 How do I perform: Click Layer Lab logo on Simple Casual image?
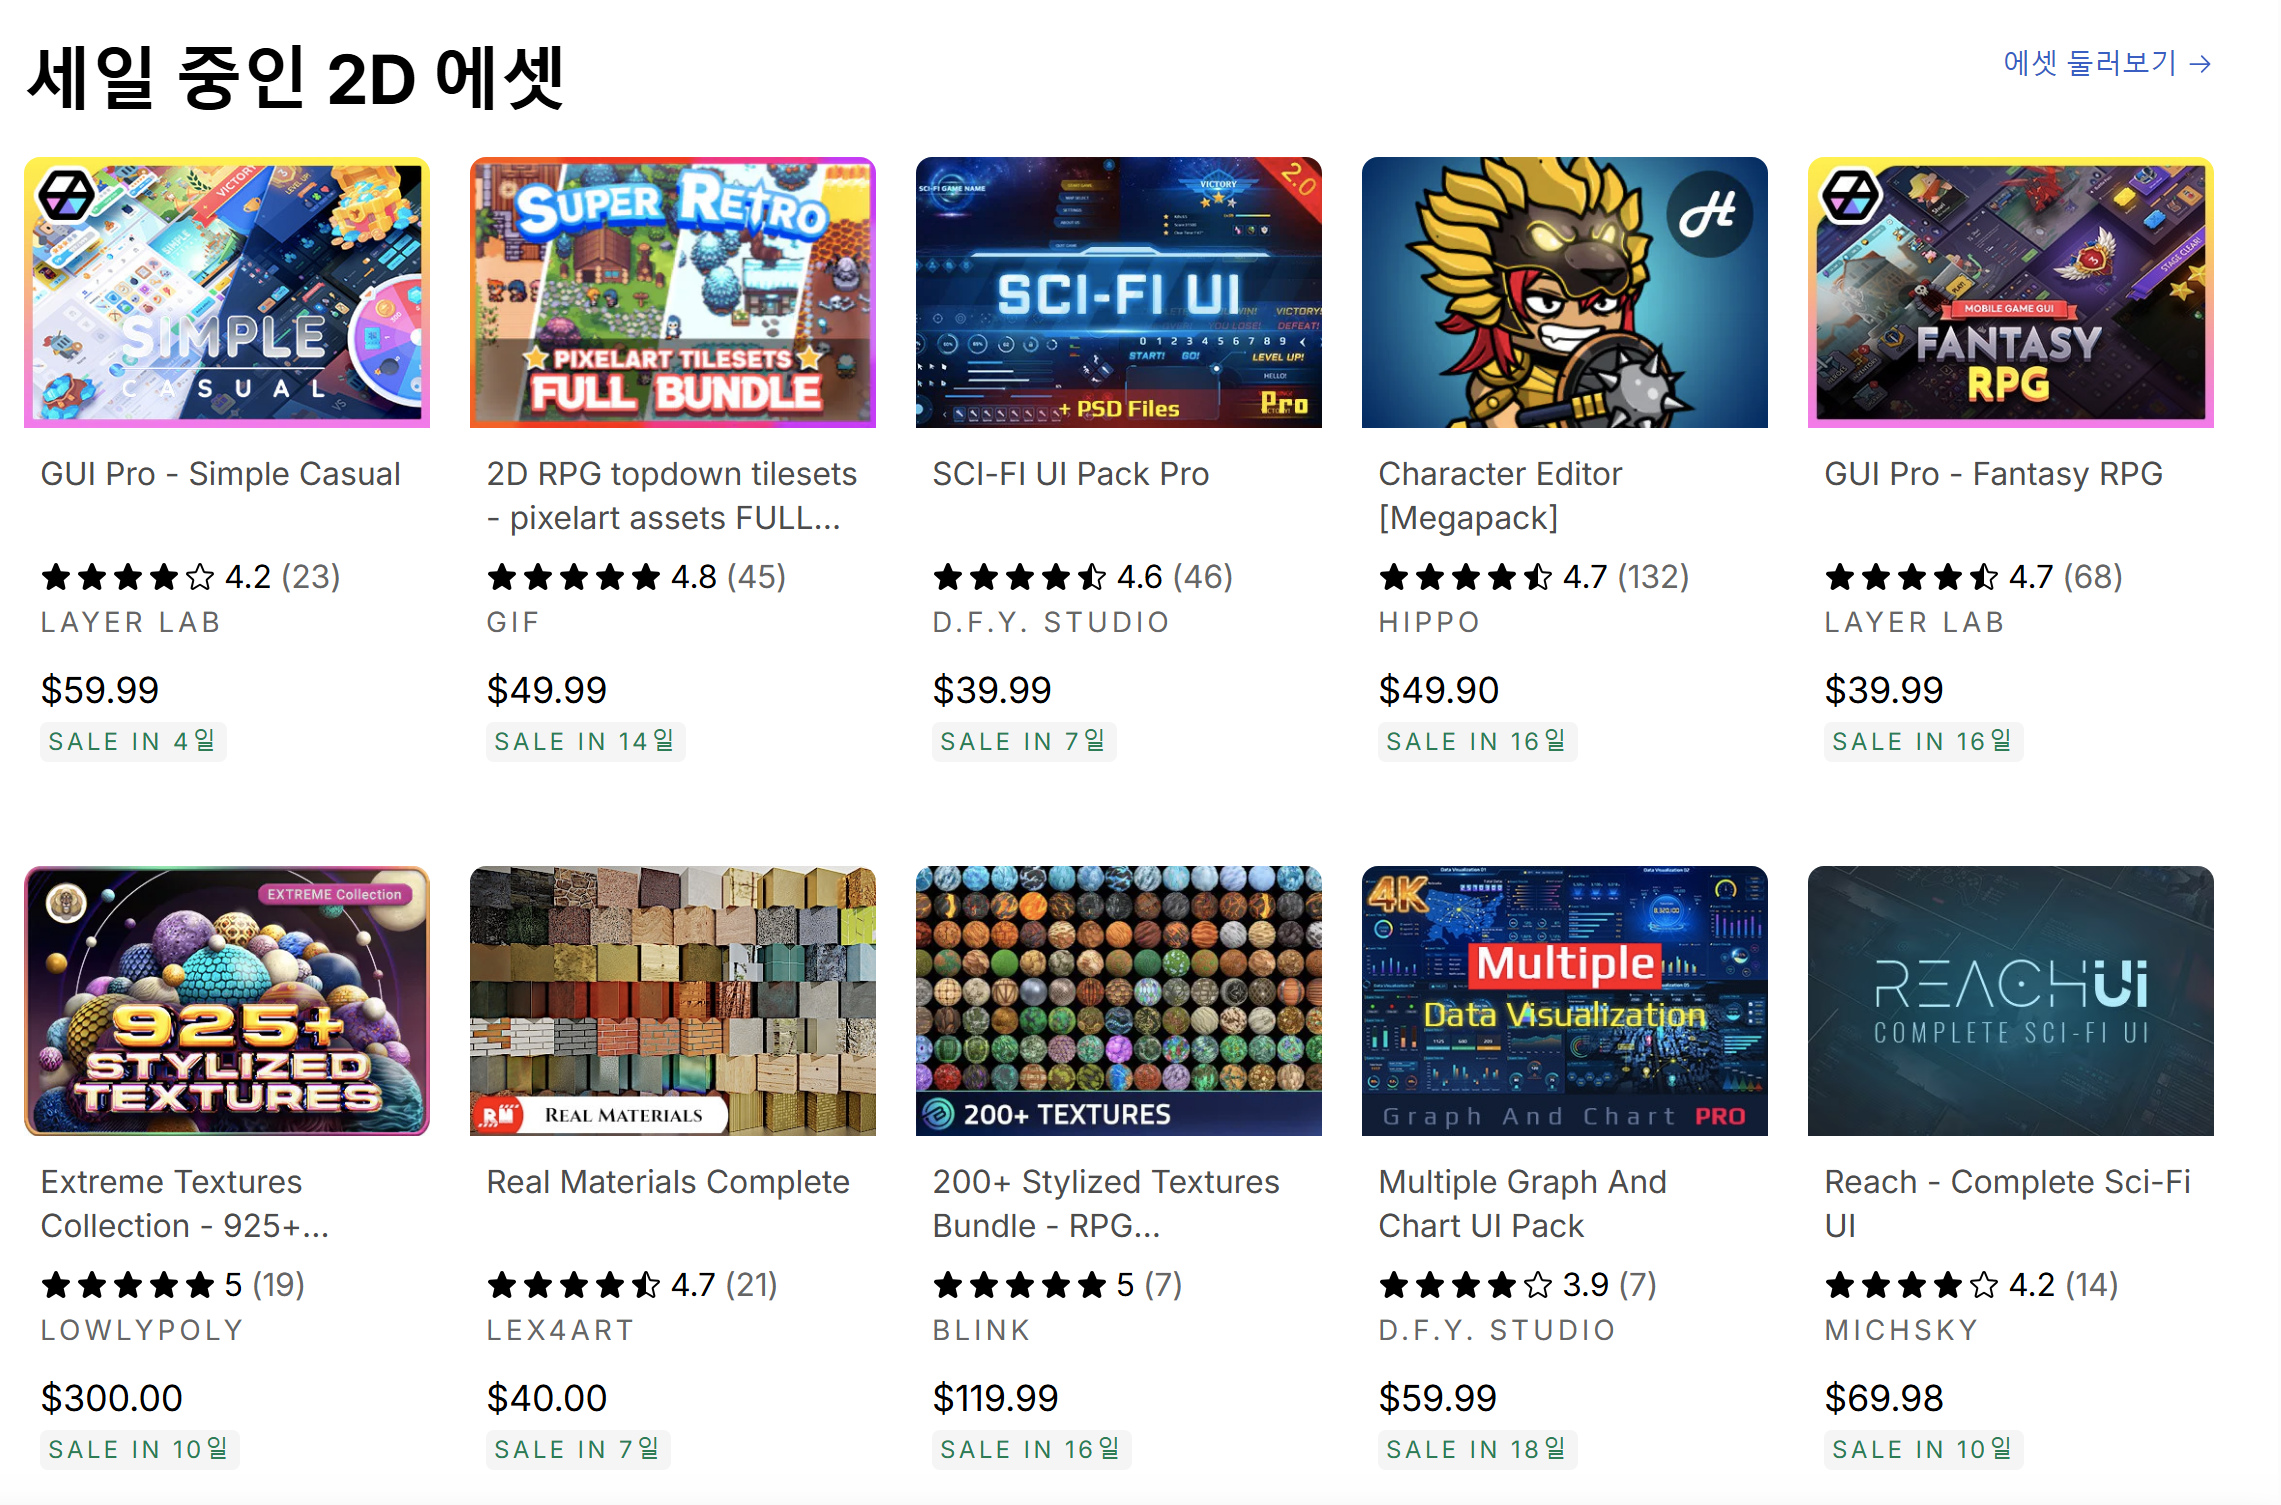[67, 194]
